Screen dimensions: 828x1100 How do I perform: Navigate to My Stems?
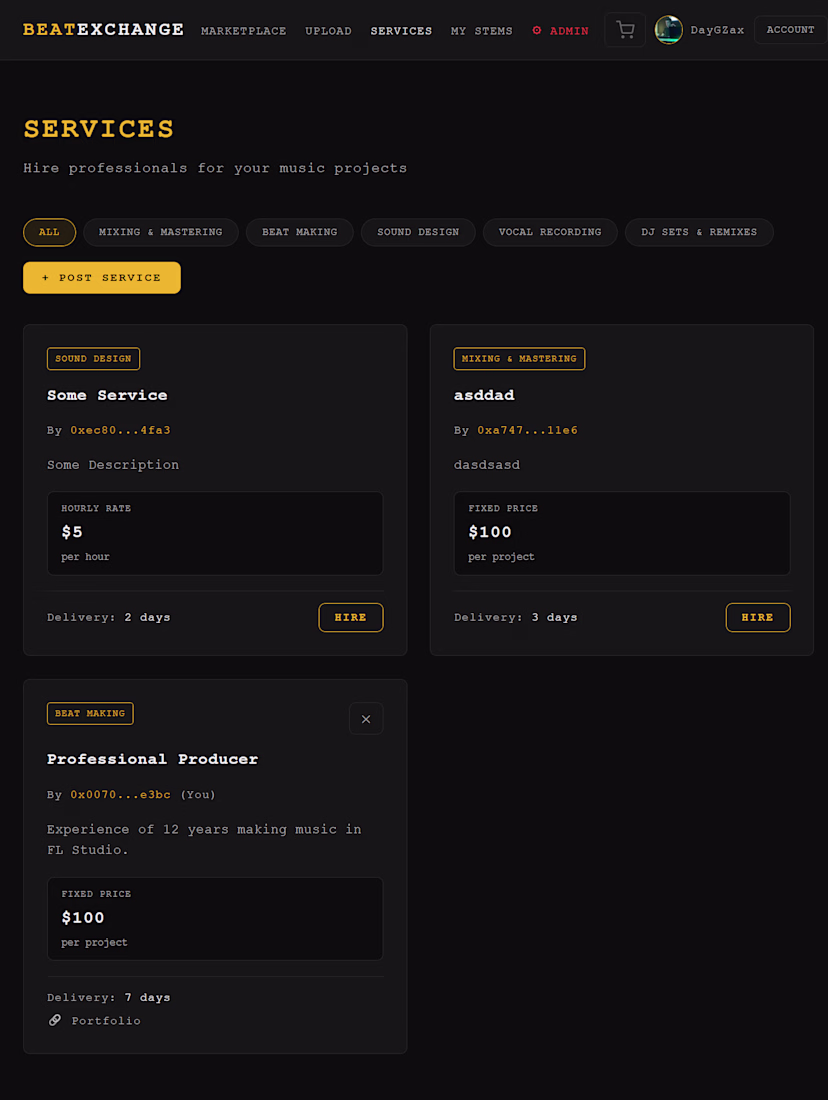pos(481,31)
